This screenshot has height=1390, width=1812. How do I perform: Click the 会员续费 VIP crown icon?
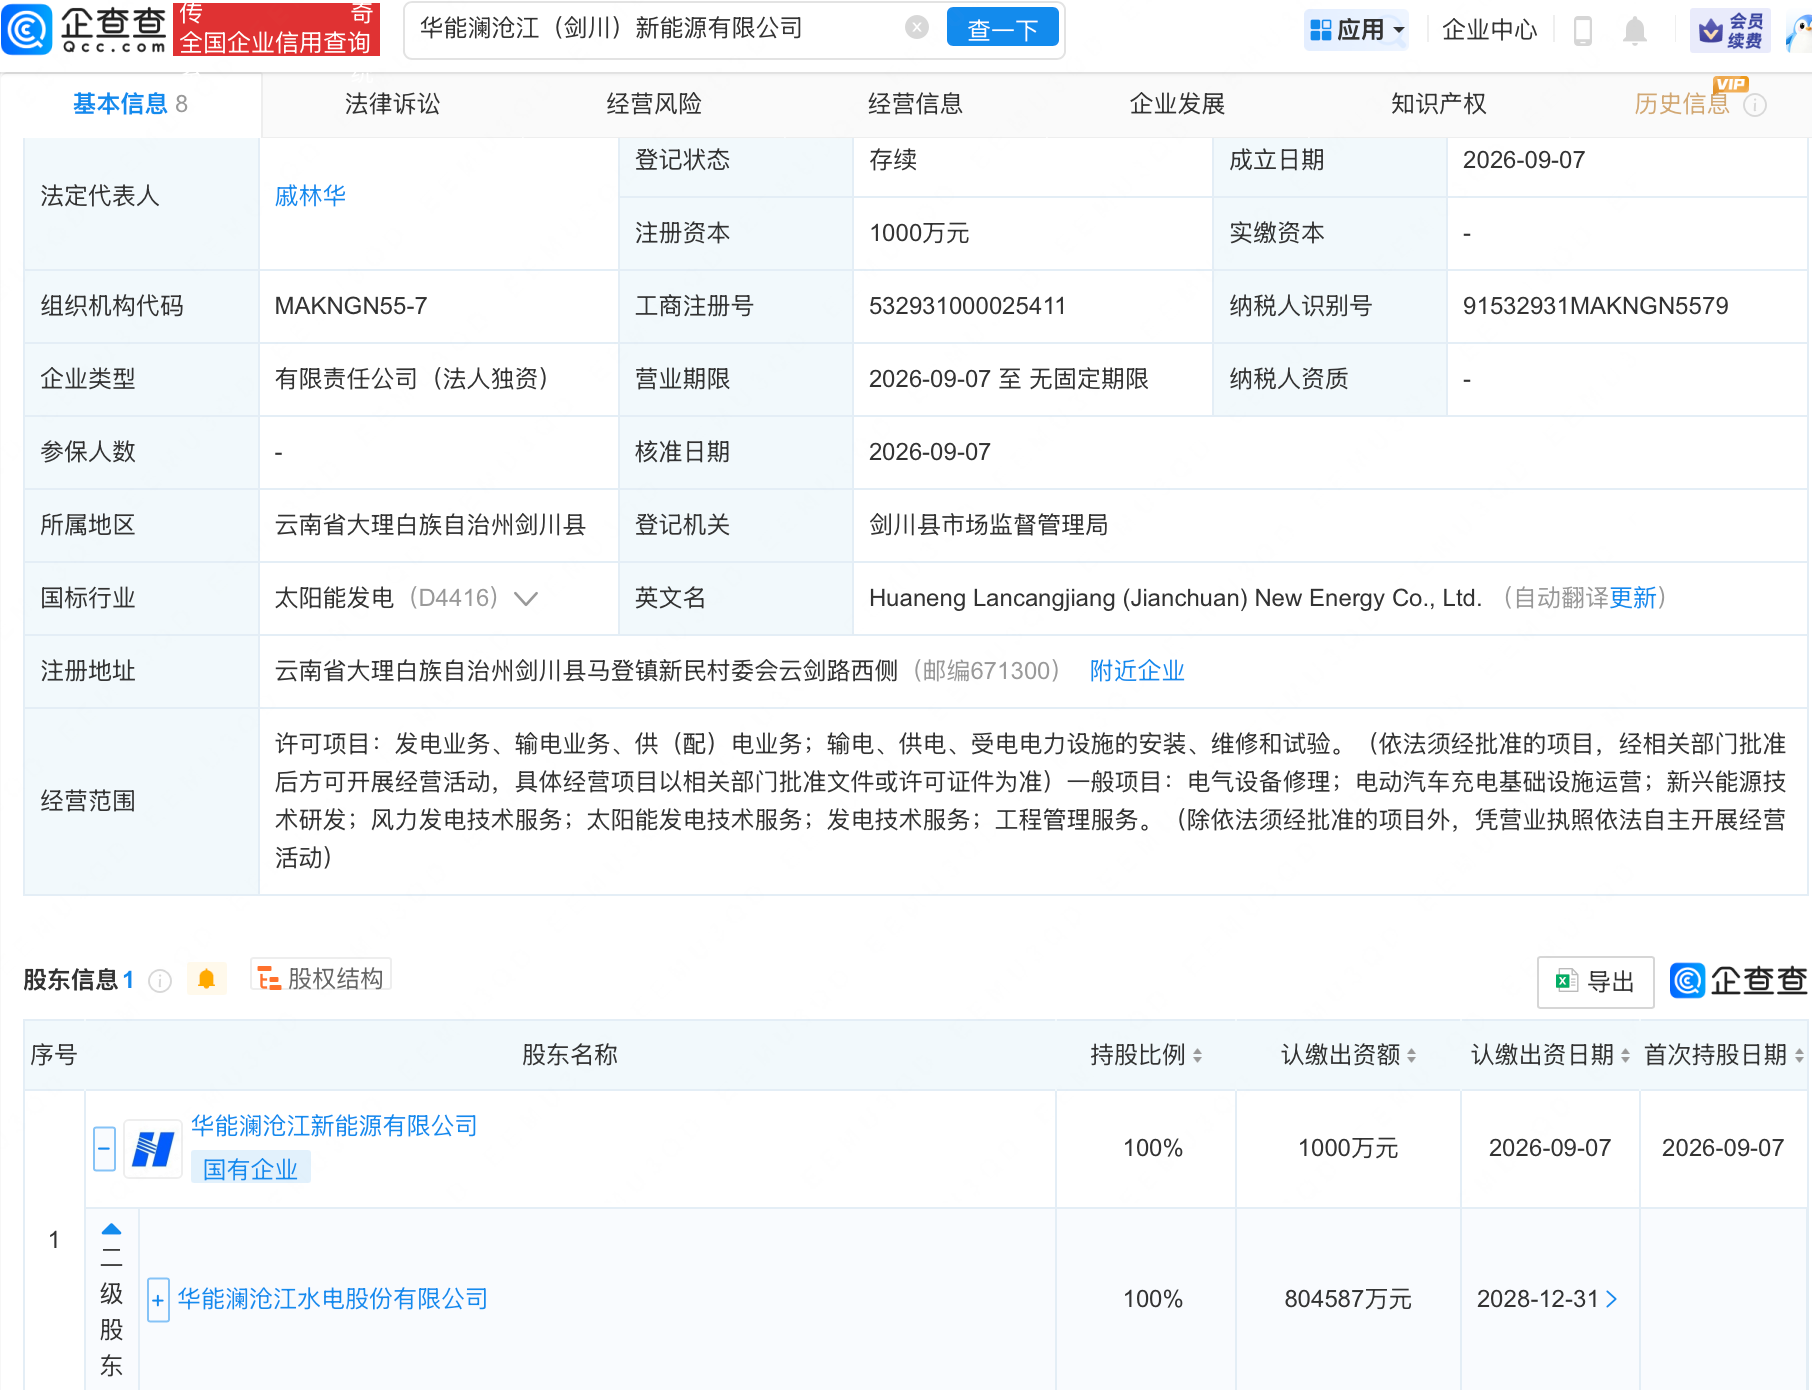coord(1731,31)
